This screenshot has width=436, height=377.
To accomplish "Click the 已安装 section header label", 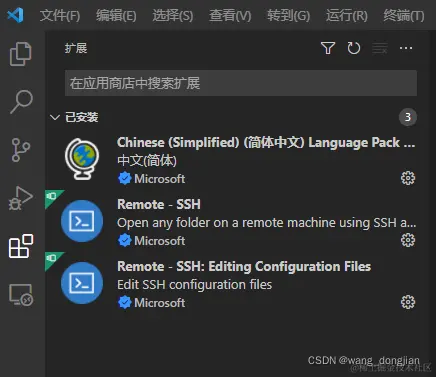I will pos(82,117).
